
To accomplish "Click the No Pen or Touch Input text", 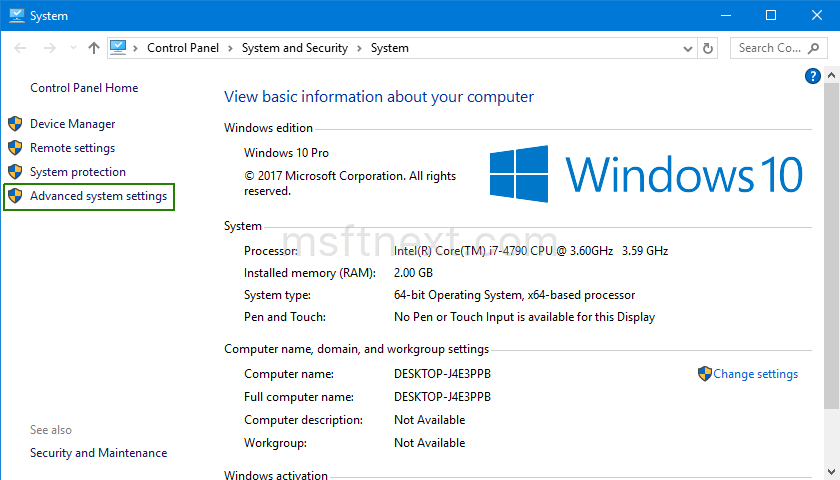I will [x=524, y=317].
